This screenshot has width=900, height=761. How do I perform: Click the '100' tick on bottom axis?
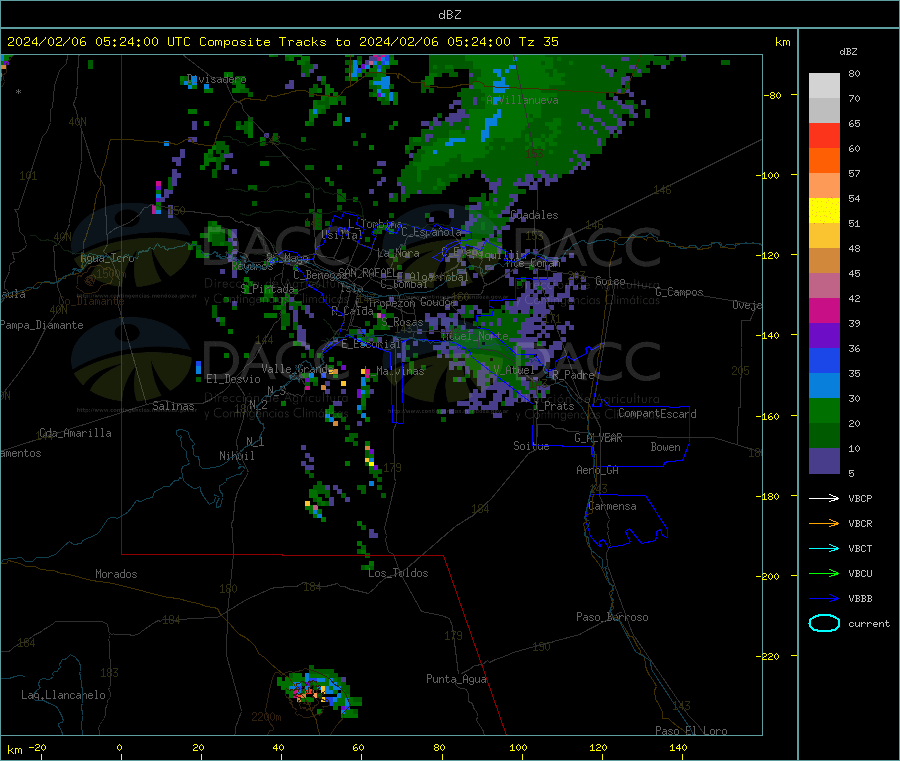tap(518, 747)
